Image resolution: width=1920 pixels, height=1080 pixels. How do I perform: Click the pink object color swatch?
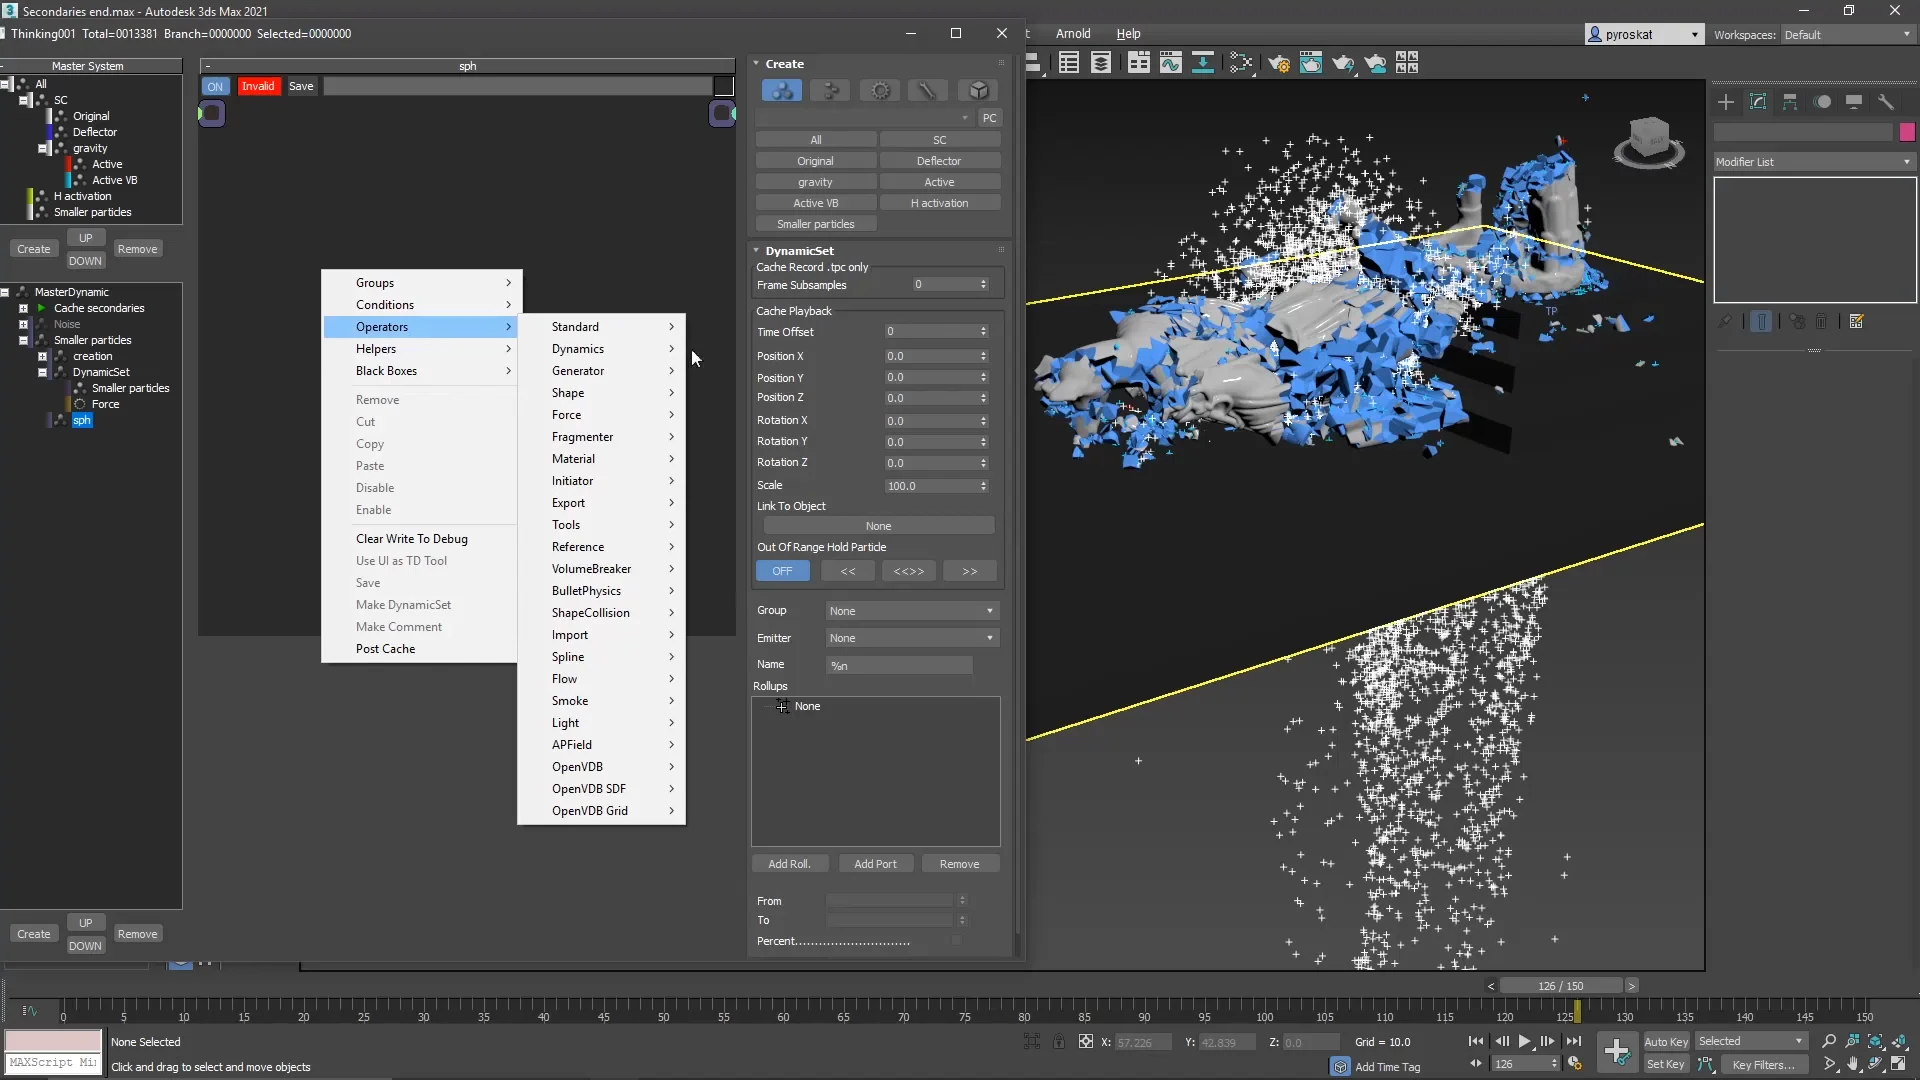tap(1907, 132)
